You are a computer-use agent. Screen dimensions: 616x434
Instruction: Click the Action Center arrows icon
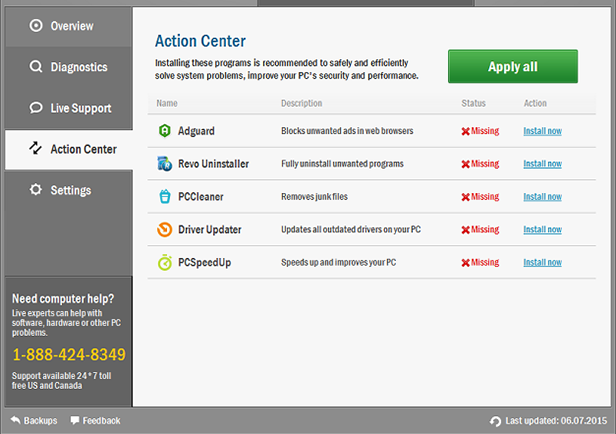[x=35, y=148]
